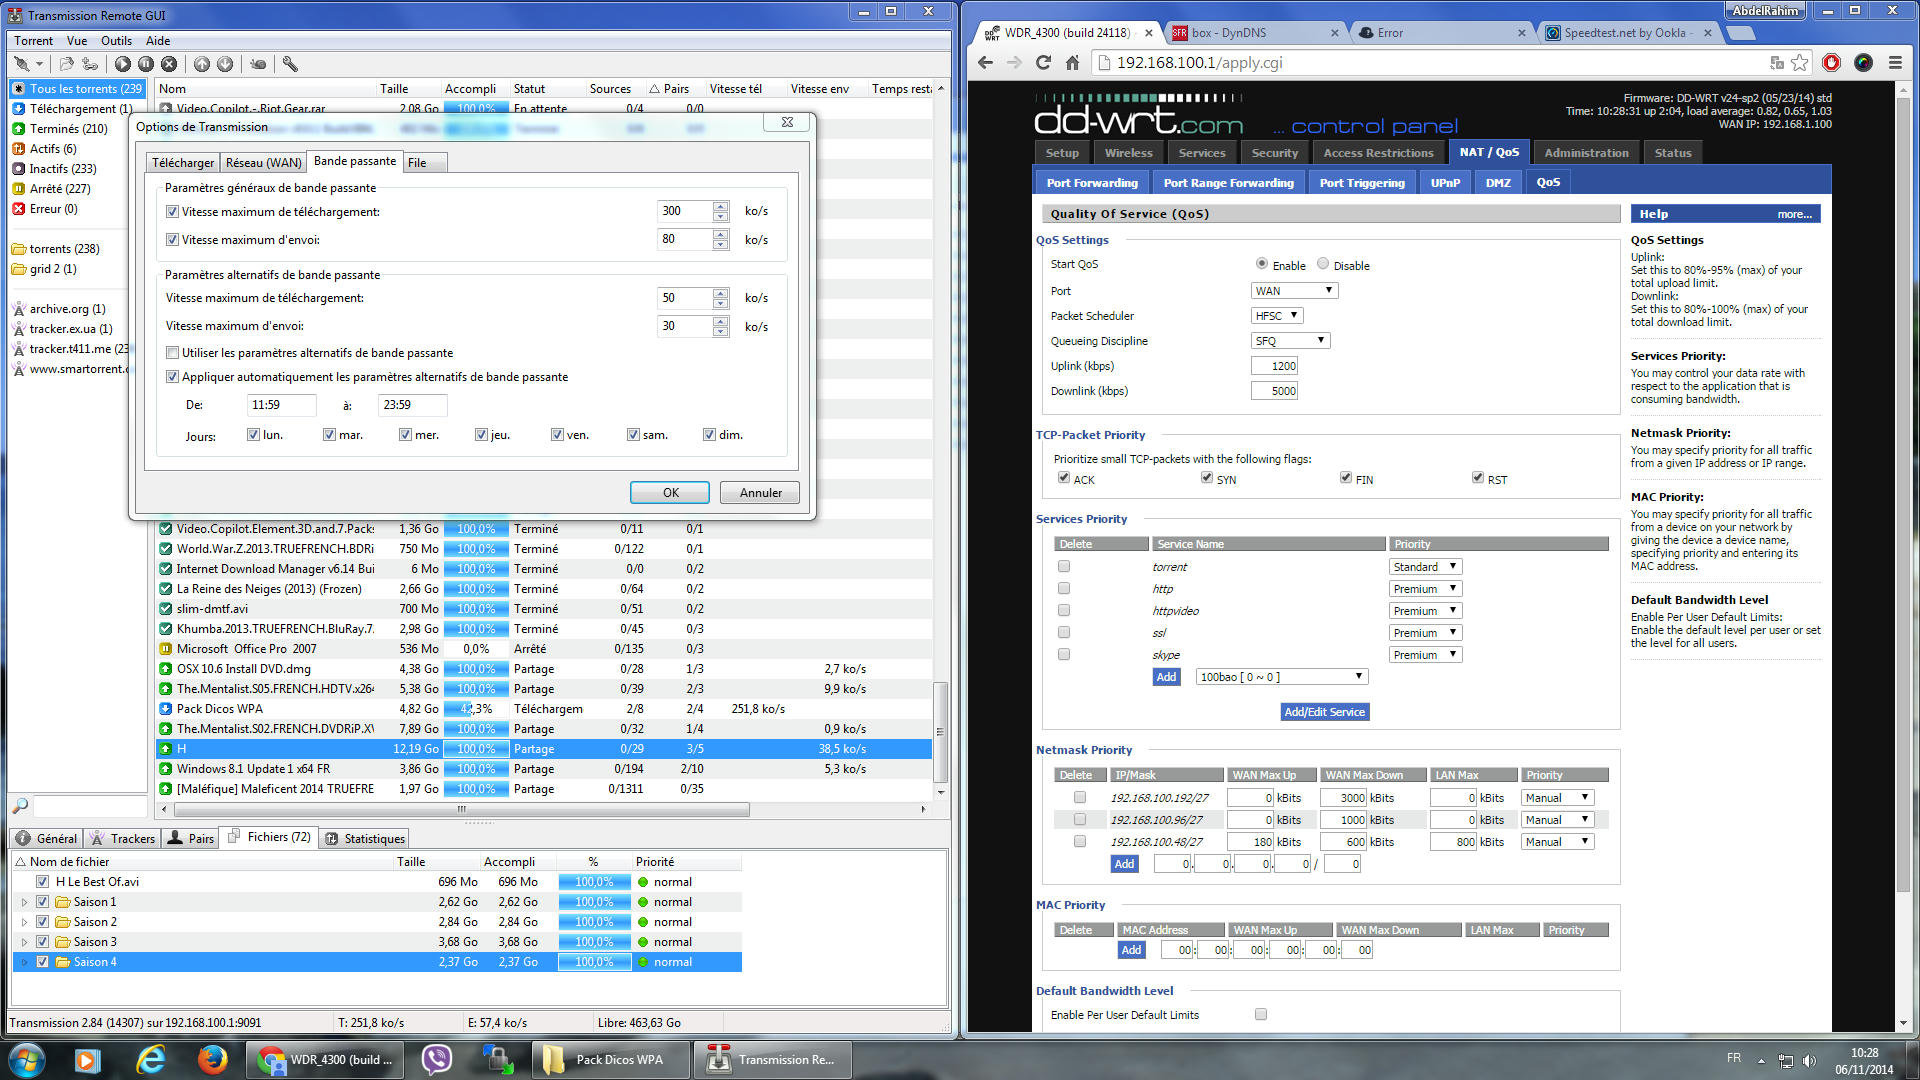
Task: Check the delete box for the torrent service
Action: tap(1064, 566)
